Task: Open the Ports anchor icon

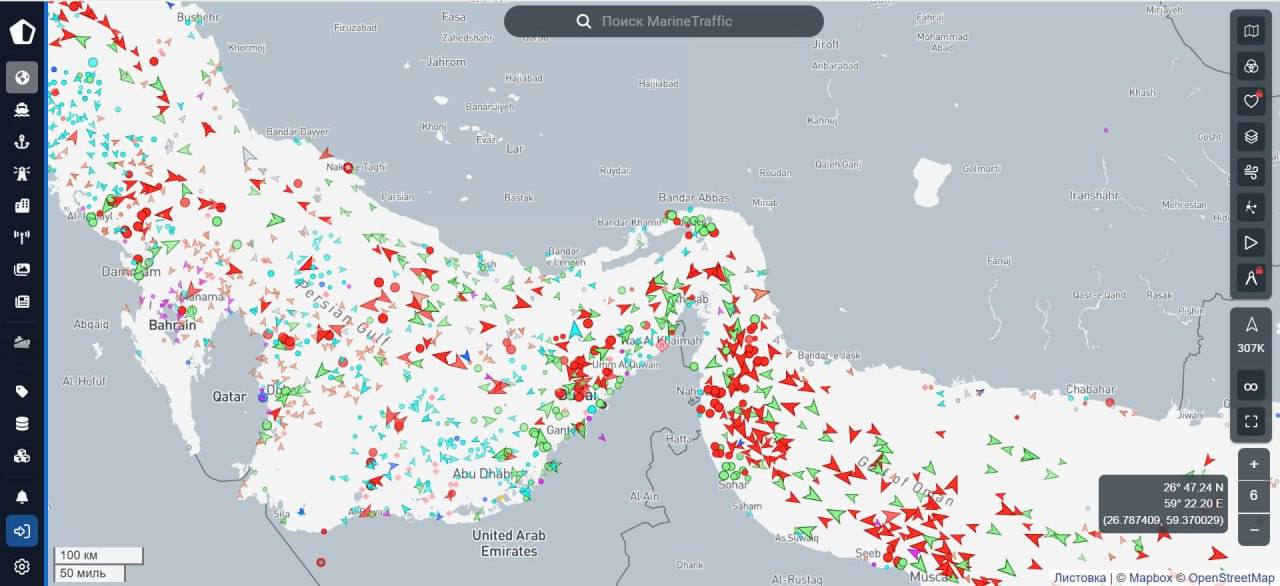Action: click(x=22, y=141)
